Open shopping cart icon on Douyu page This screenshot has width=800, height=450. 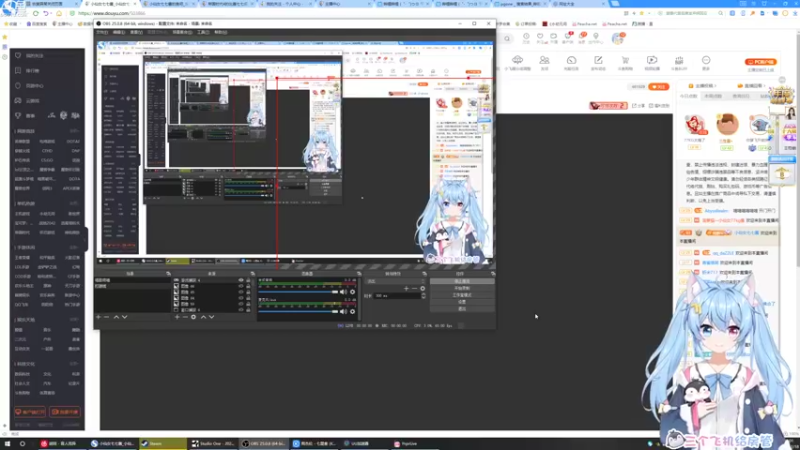[x=625, y=62]
